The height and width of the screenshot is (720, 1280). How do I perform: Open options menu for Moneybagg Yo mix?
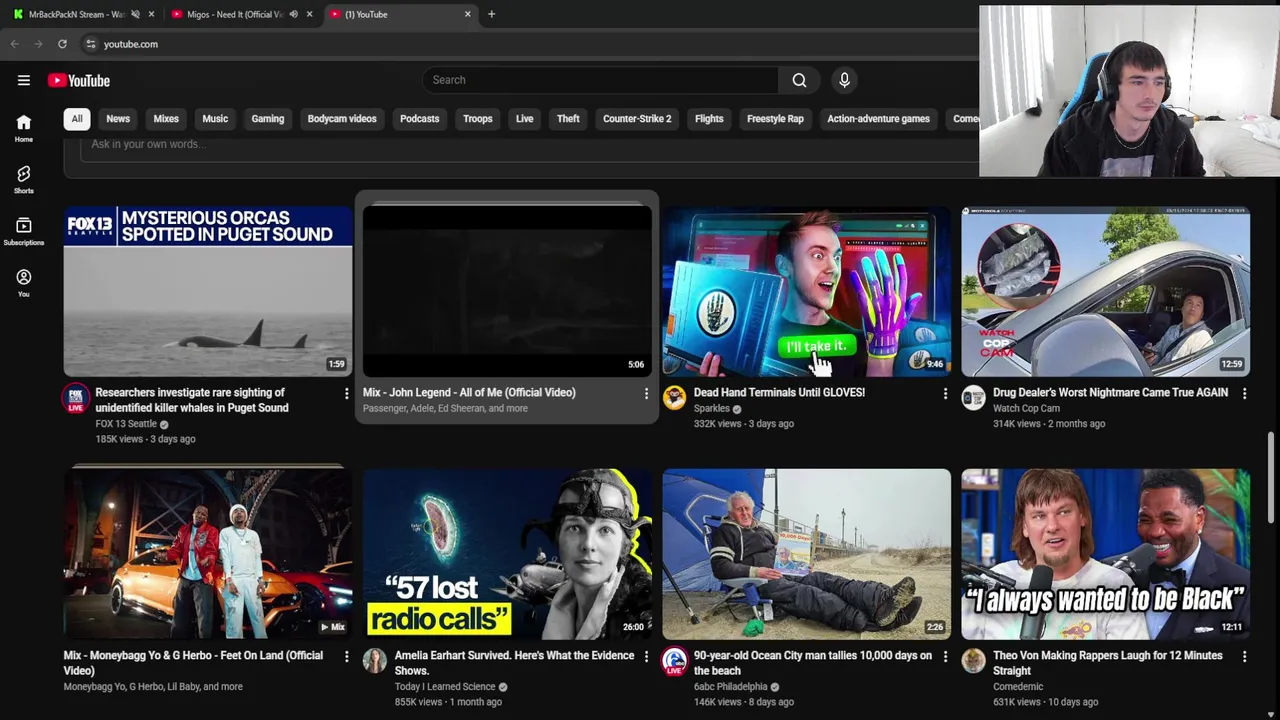(346, 657)
